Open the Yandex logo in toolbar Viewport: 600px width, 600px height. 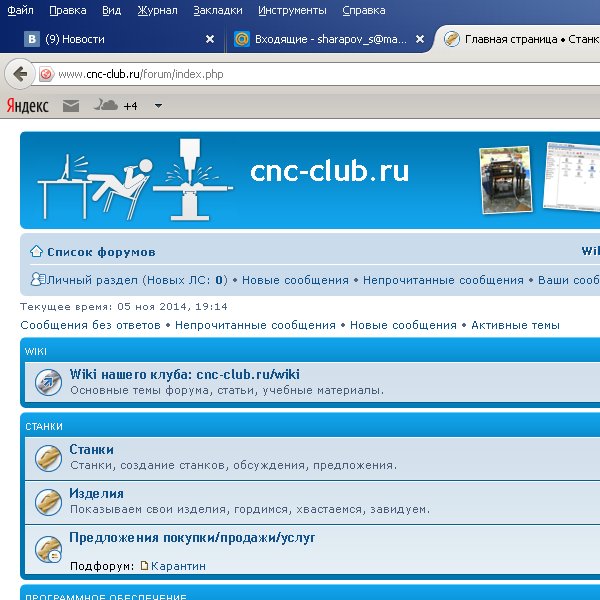tap(28, 106)
